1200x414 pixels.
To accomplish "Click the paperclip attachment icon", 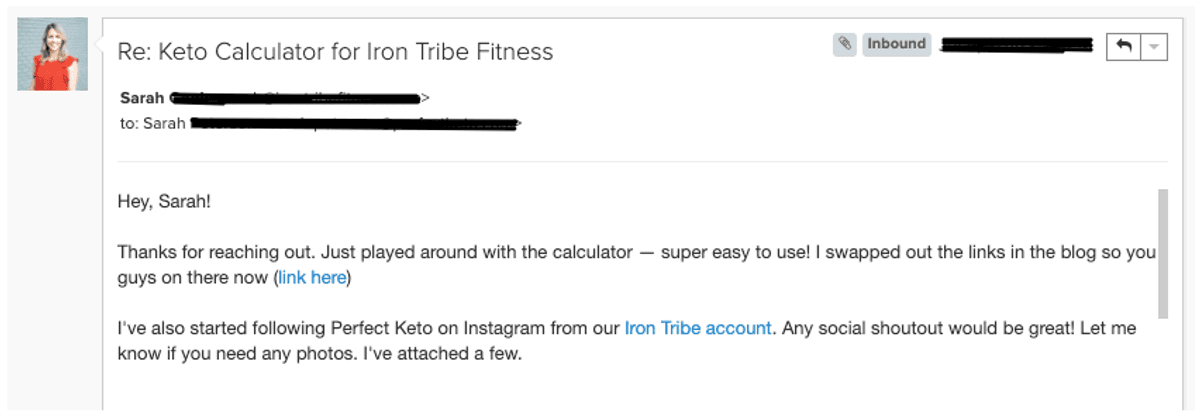I will [x=845, y=44].
